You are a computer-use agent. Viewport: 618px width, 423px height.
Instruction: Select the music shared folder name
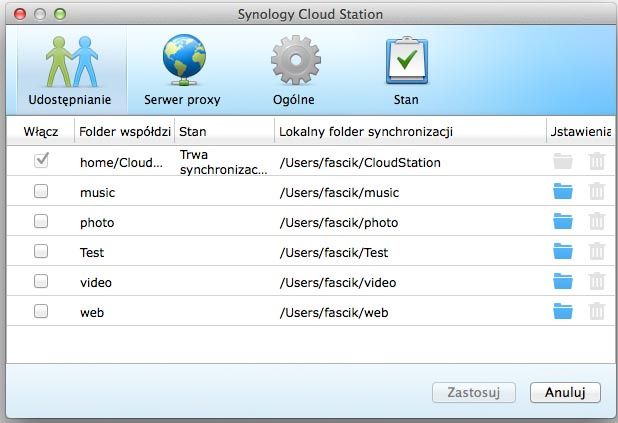[x=97, y=192]
